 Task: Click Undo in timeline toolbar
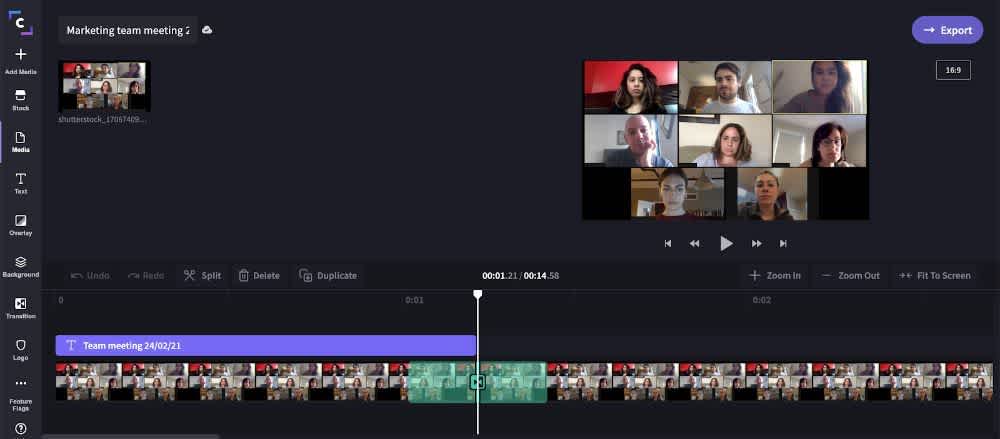coord(91,276)
